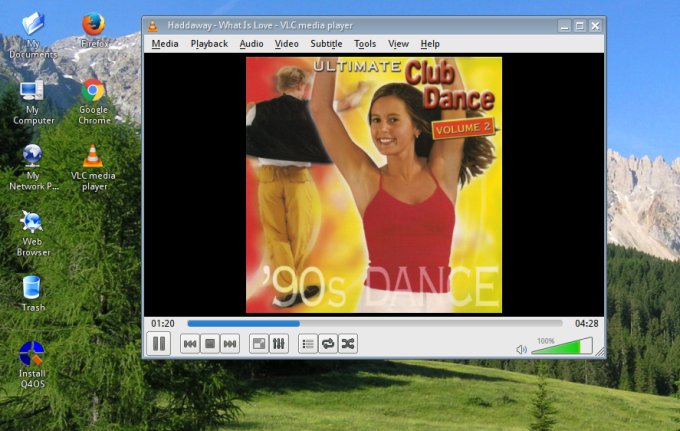Toggle shuffle random playback
Image resolution: width=680 pixels, height=431 pixels.
(348, 344)
